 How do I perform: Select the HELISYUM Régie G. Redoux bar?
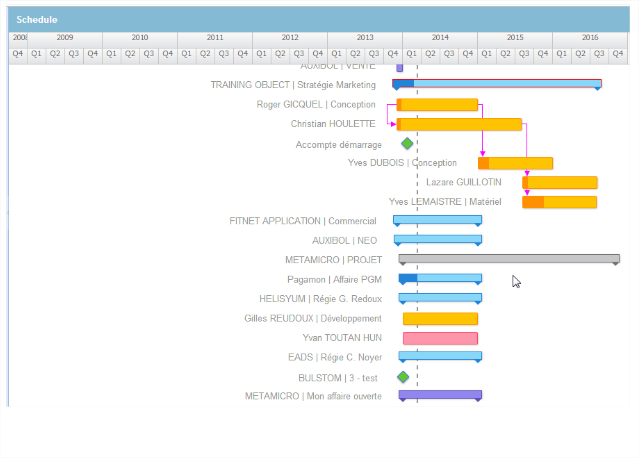point(440,298)
